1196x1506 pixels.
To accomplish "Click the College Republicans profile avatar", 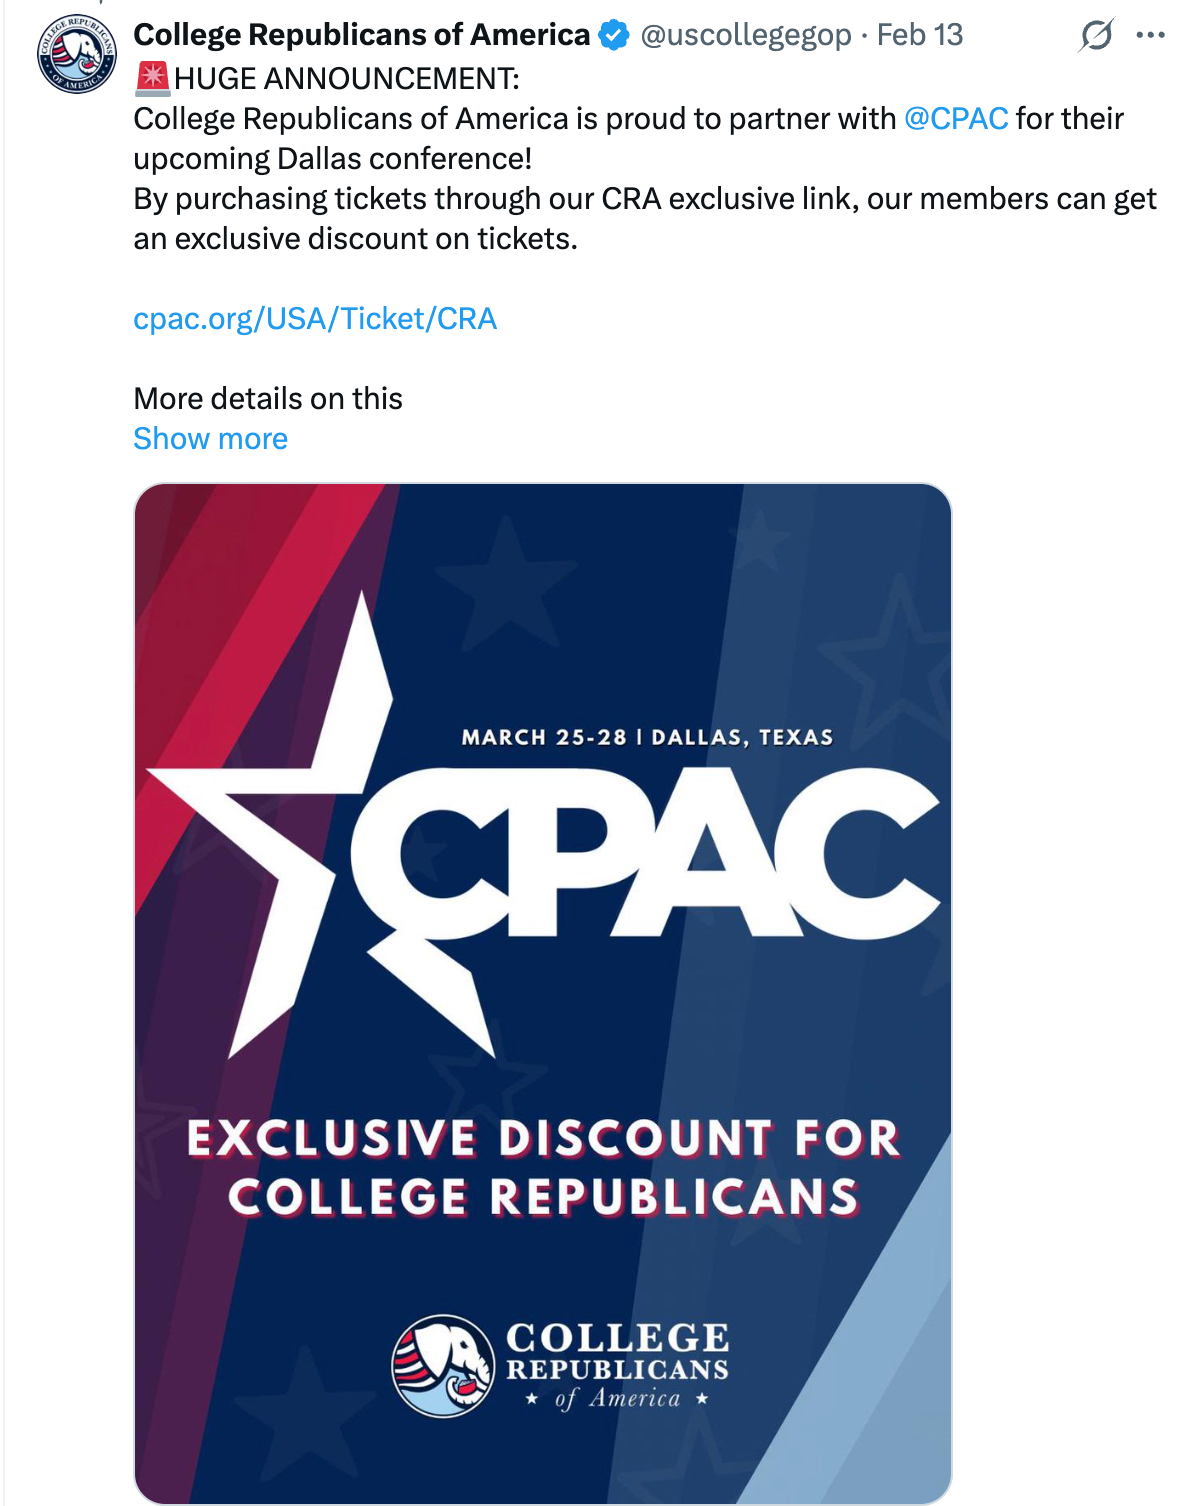I will [x=77, y=54].
